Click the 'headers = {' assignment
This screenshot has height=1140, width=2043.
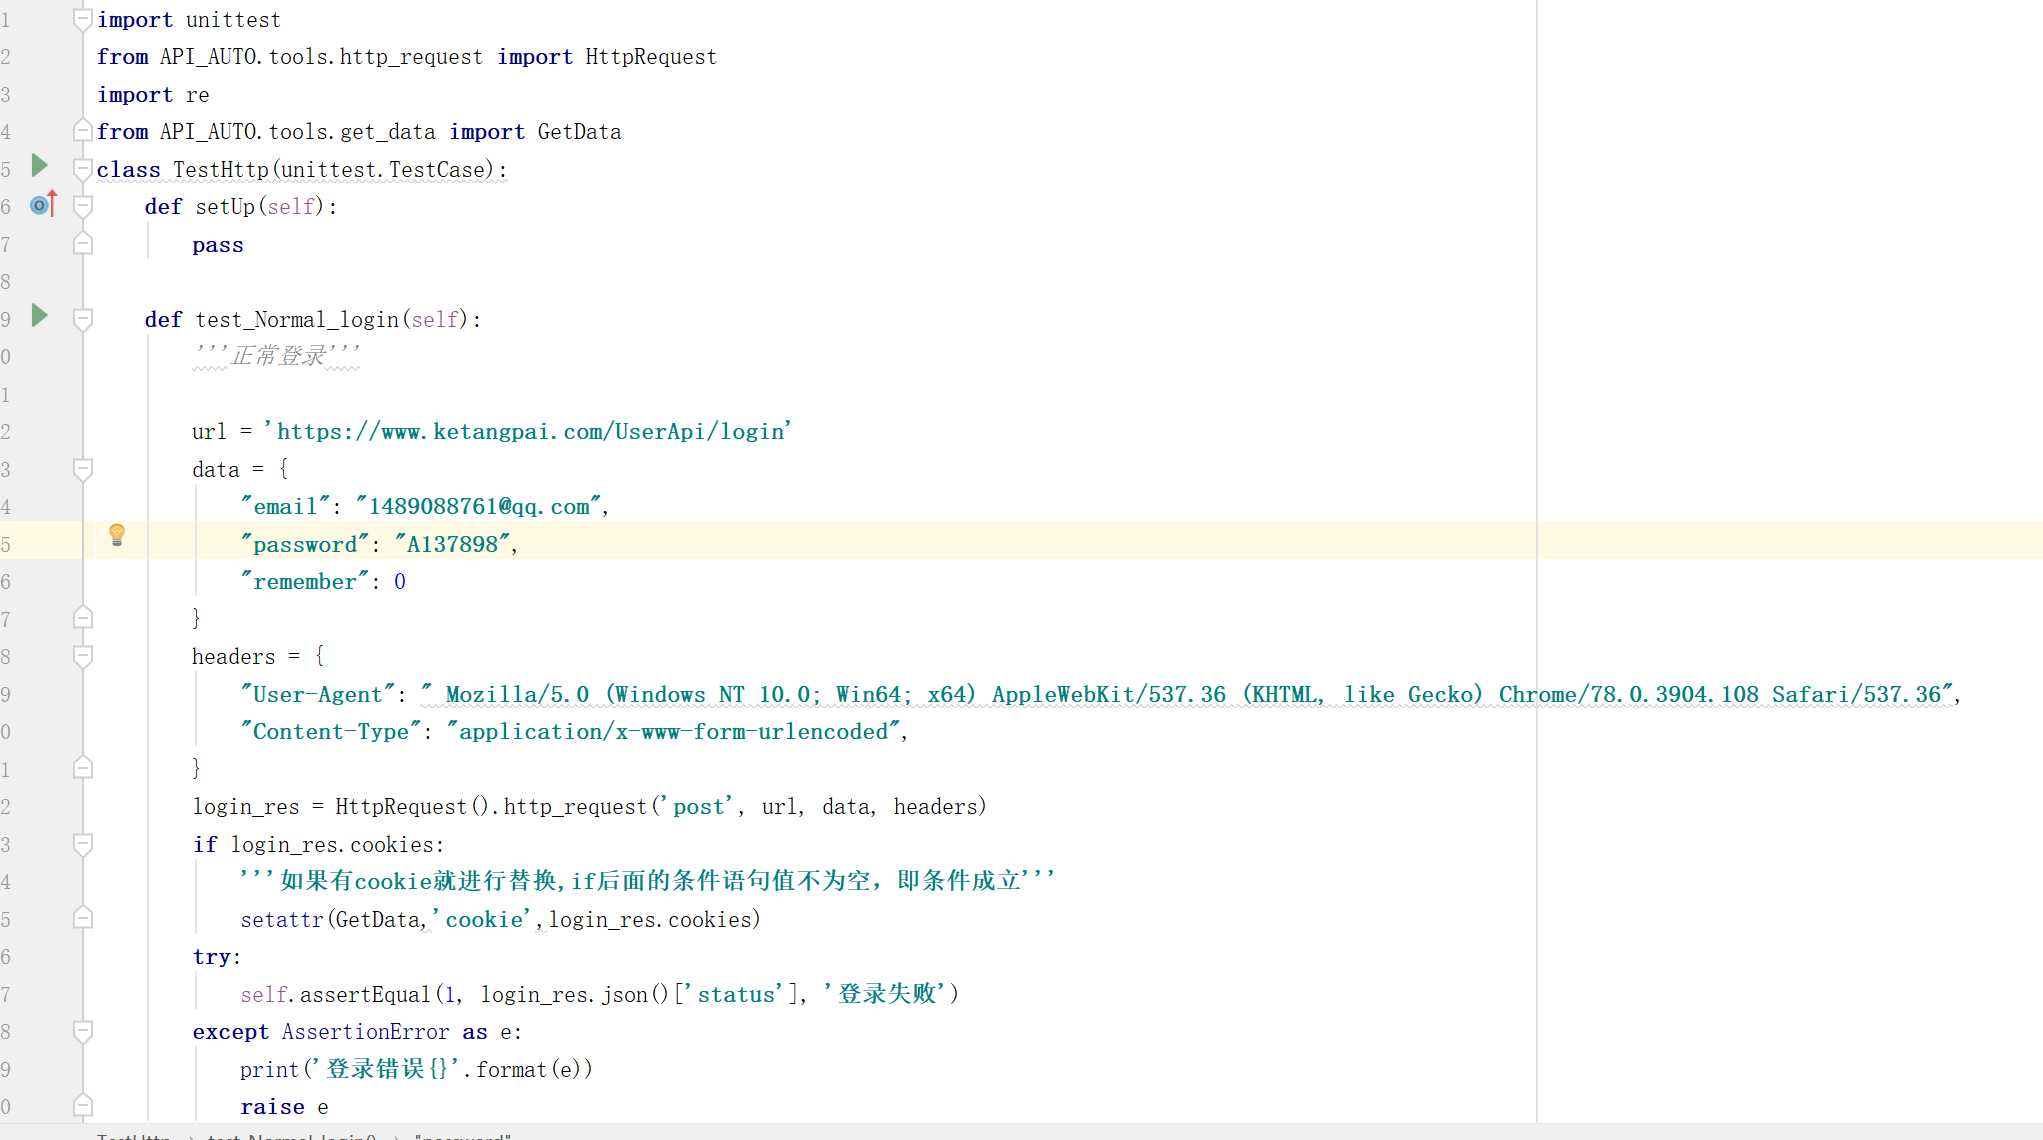(258, 656)
